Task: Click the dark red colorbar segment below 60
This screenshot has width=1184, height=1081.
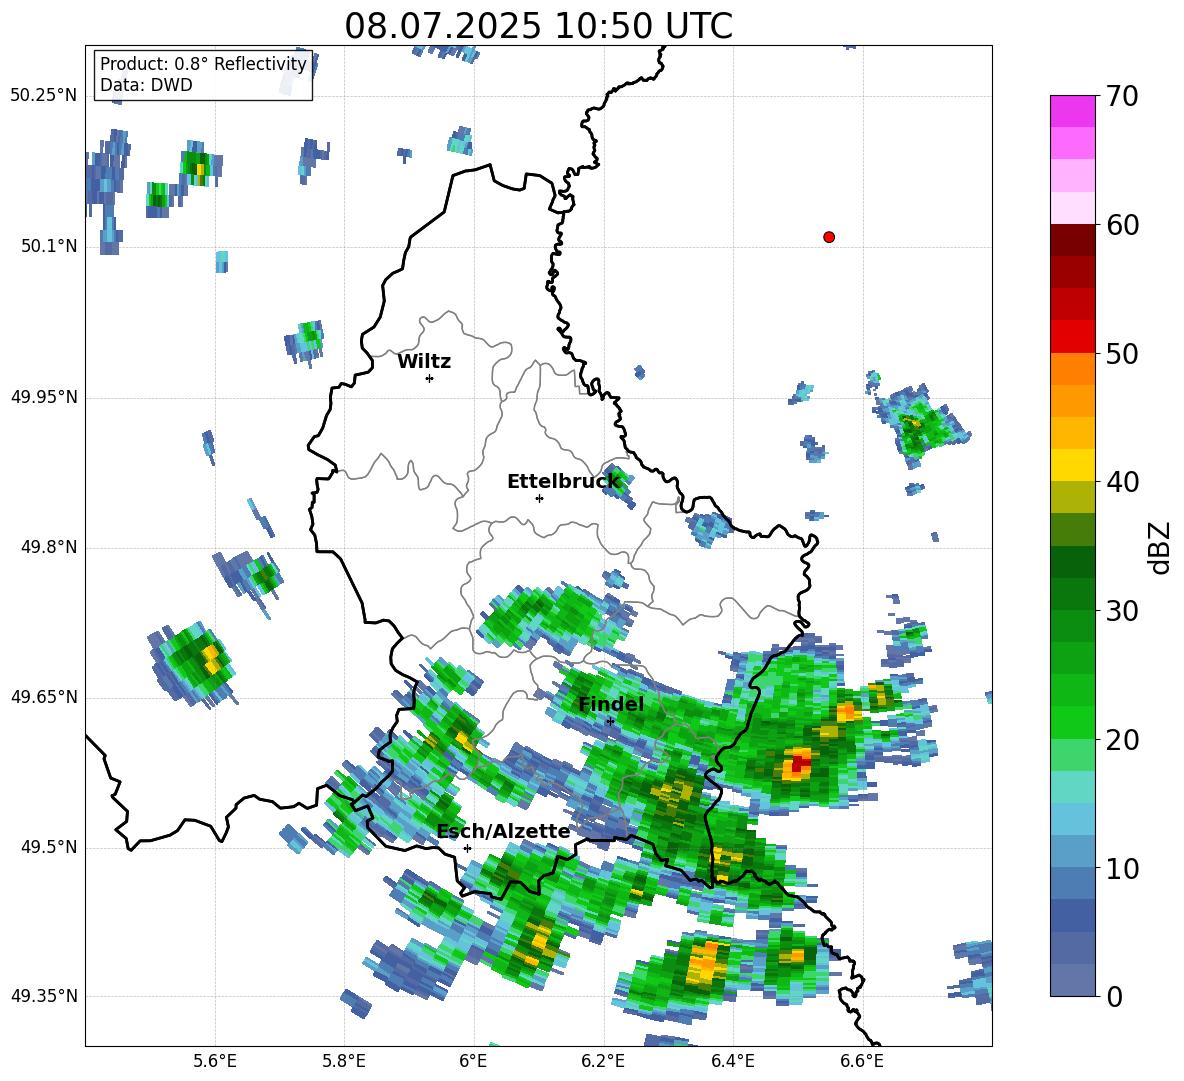Action: click(1072, 240)
